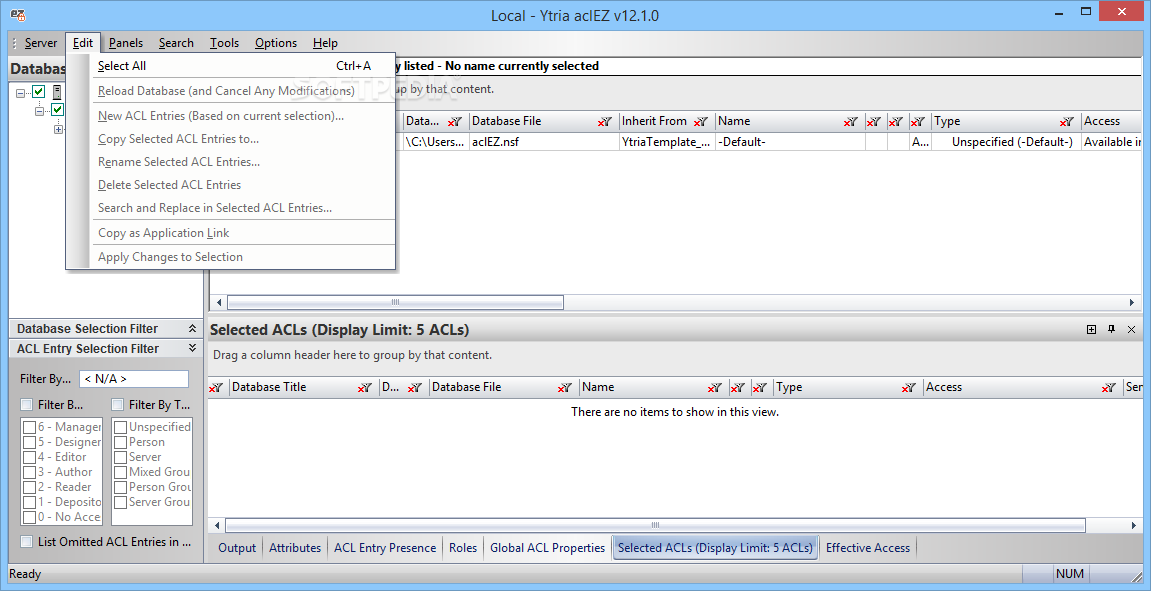Open the Server menu
The image size is (1151, 591).
coord(40,43)
